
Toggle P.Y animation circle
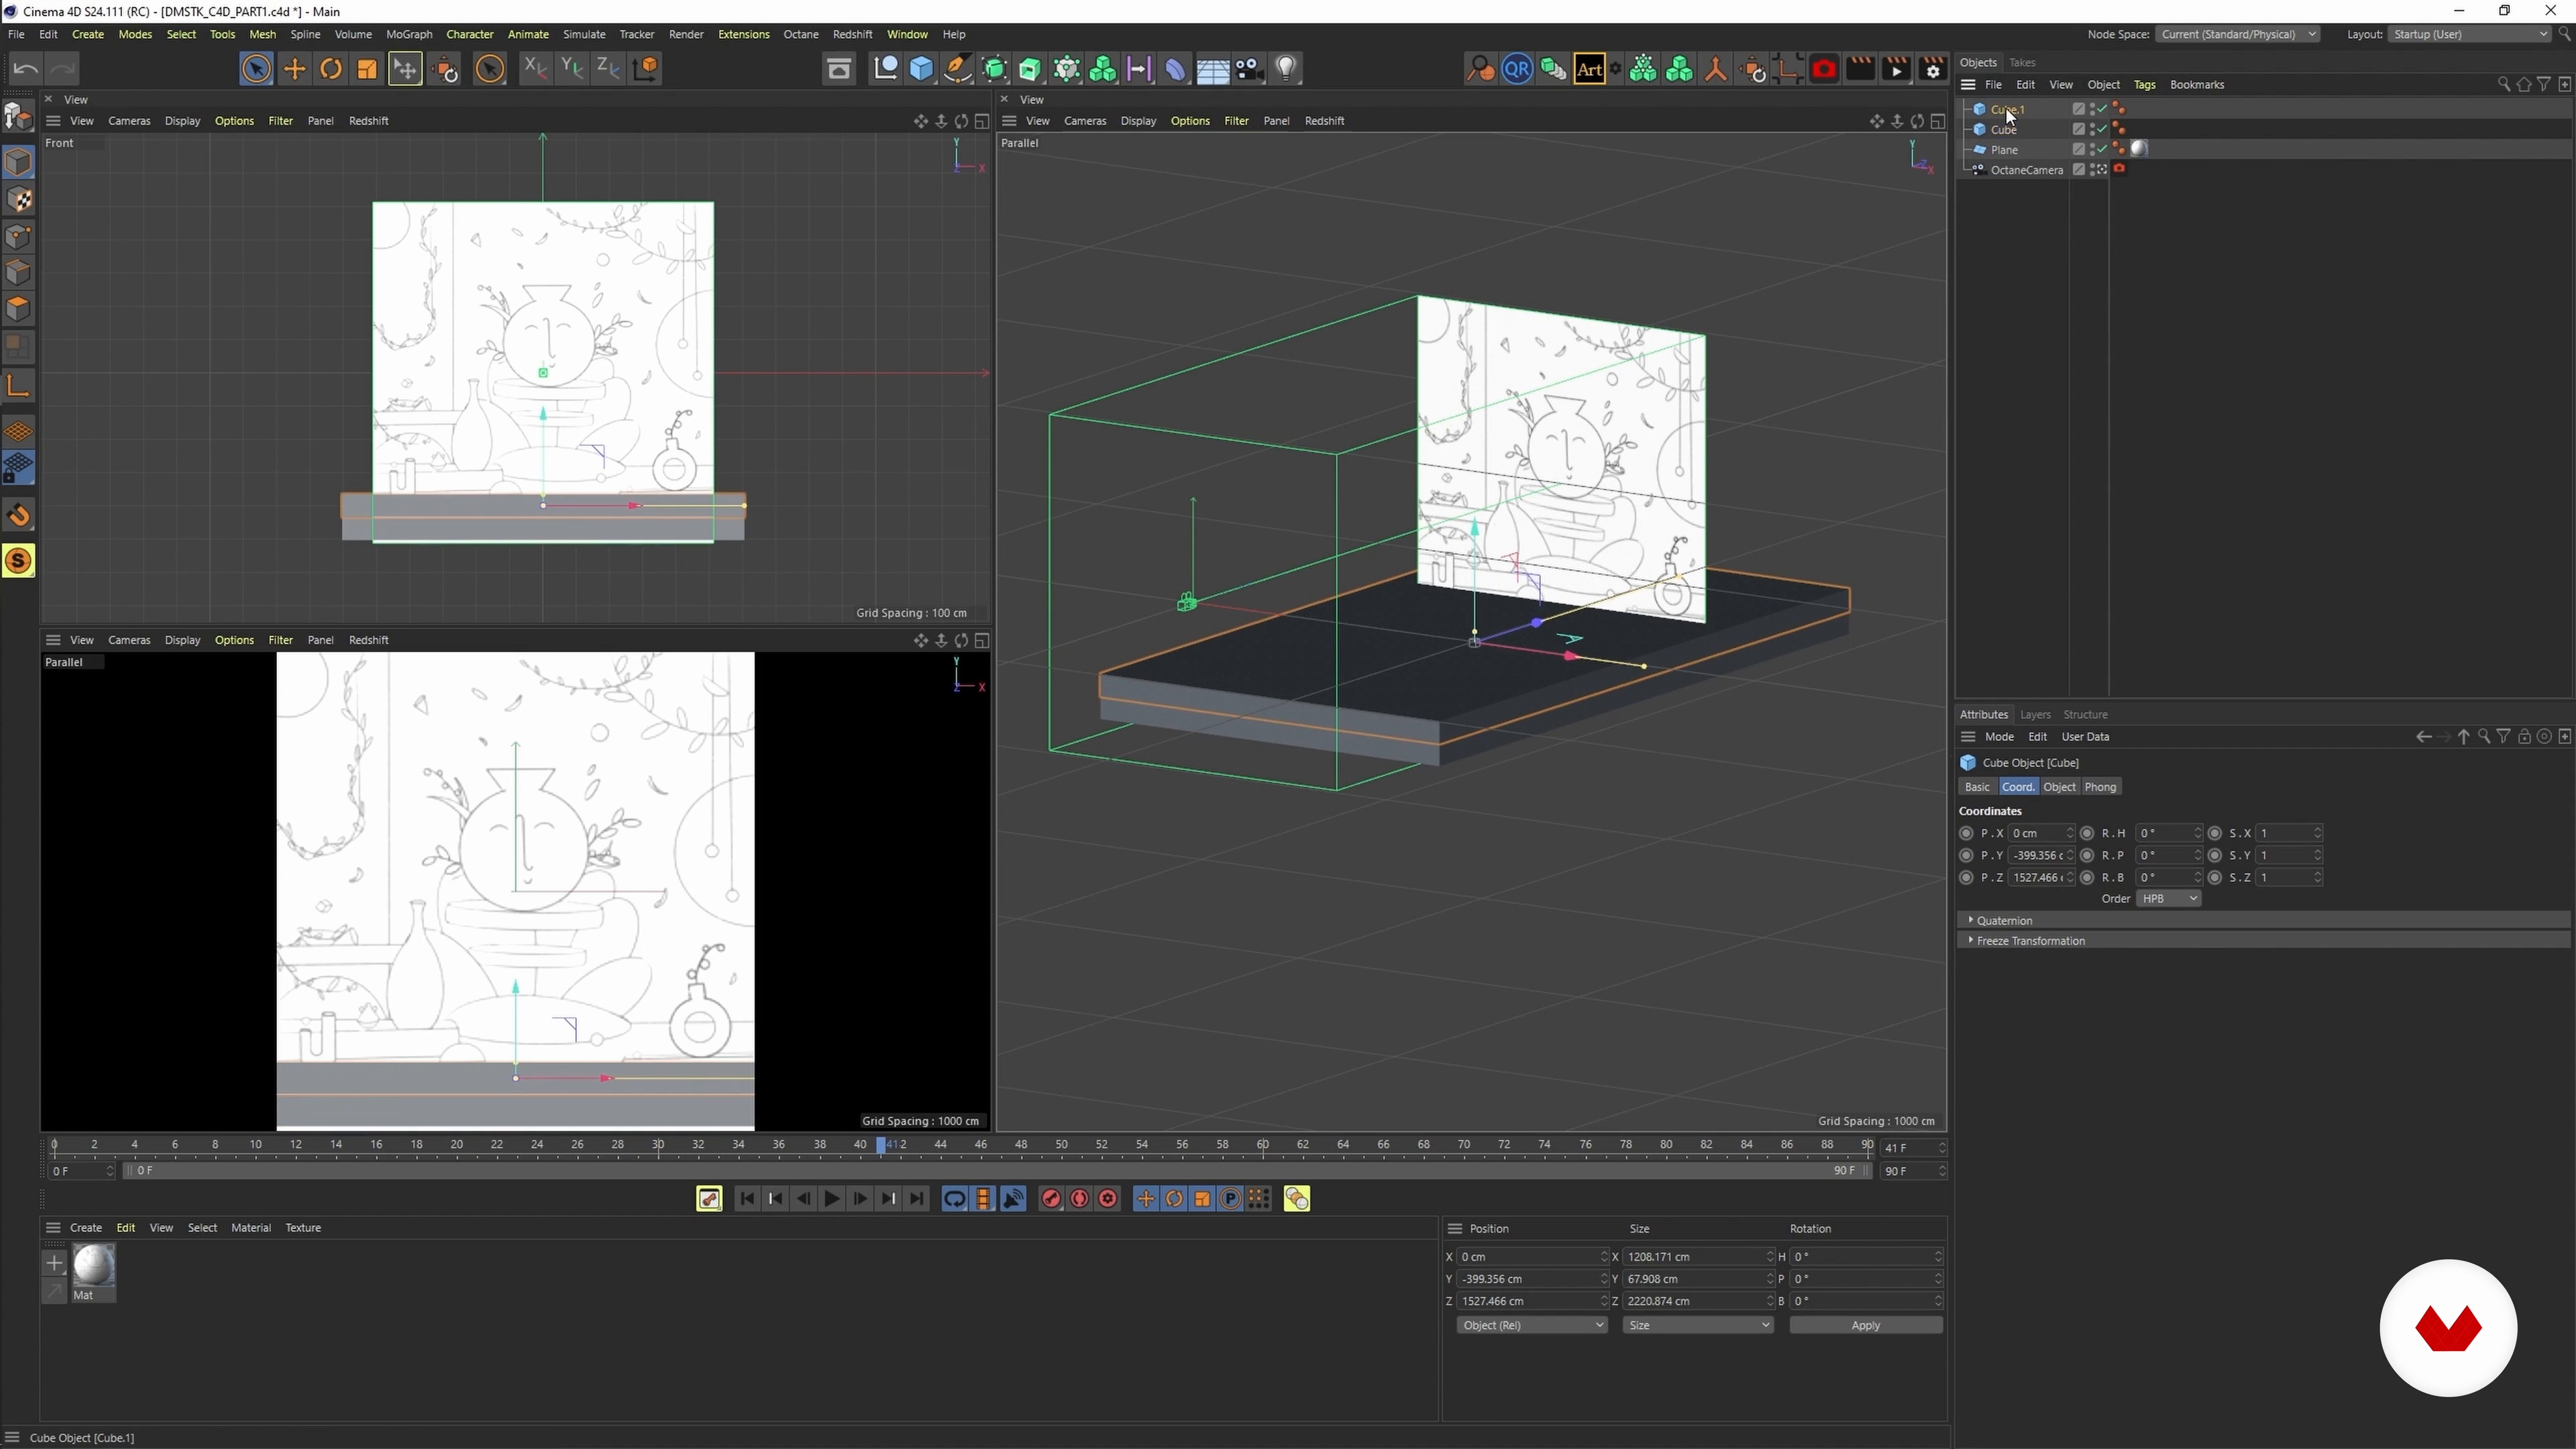pos(1966,856)
